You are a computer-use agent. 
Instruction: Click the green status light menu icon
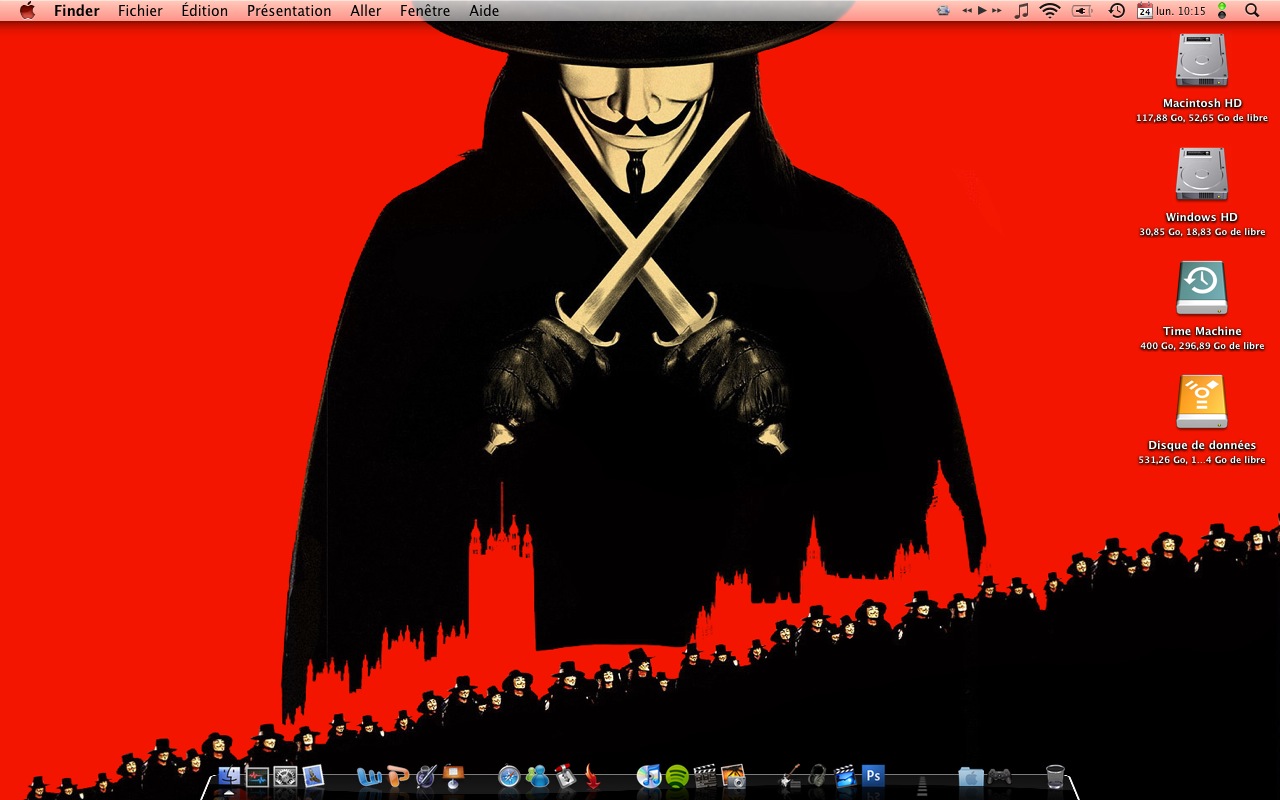tap(1222, 11)
